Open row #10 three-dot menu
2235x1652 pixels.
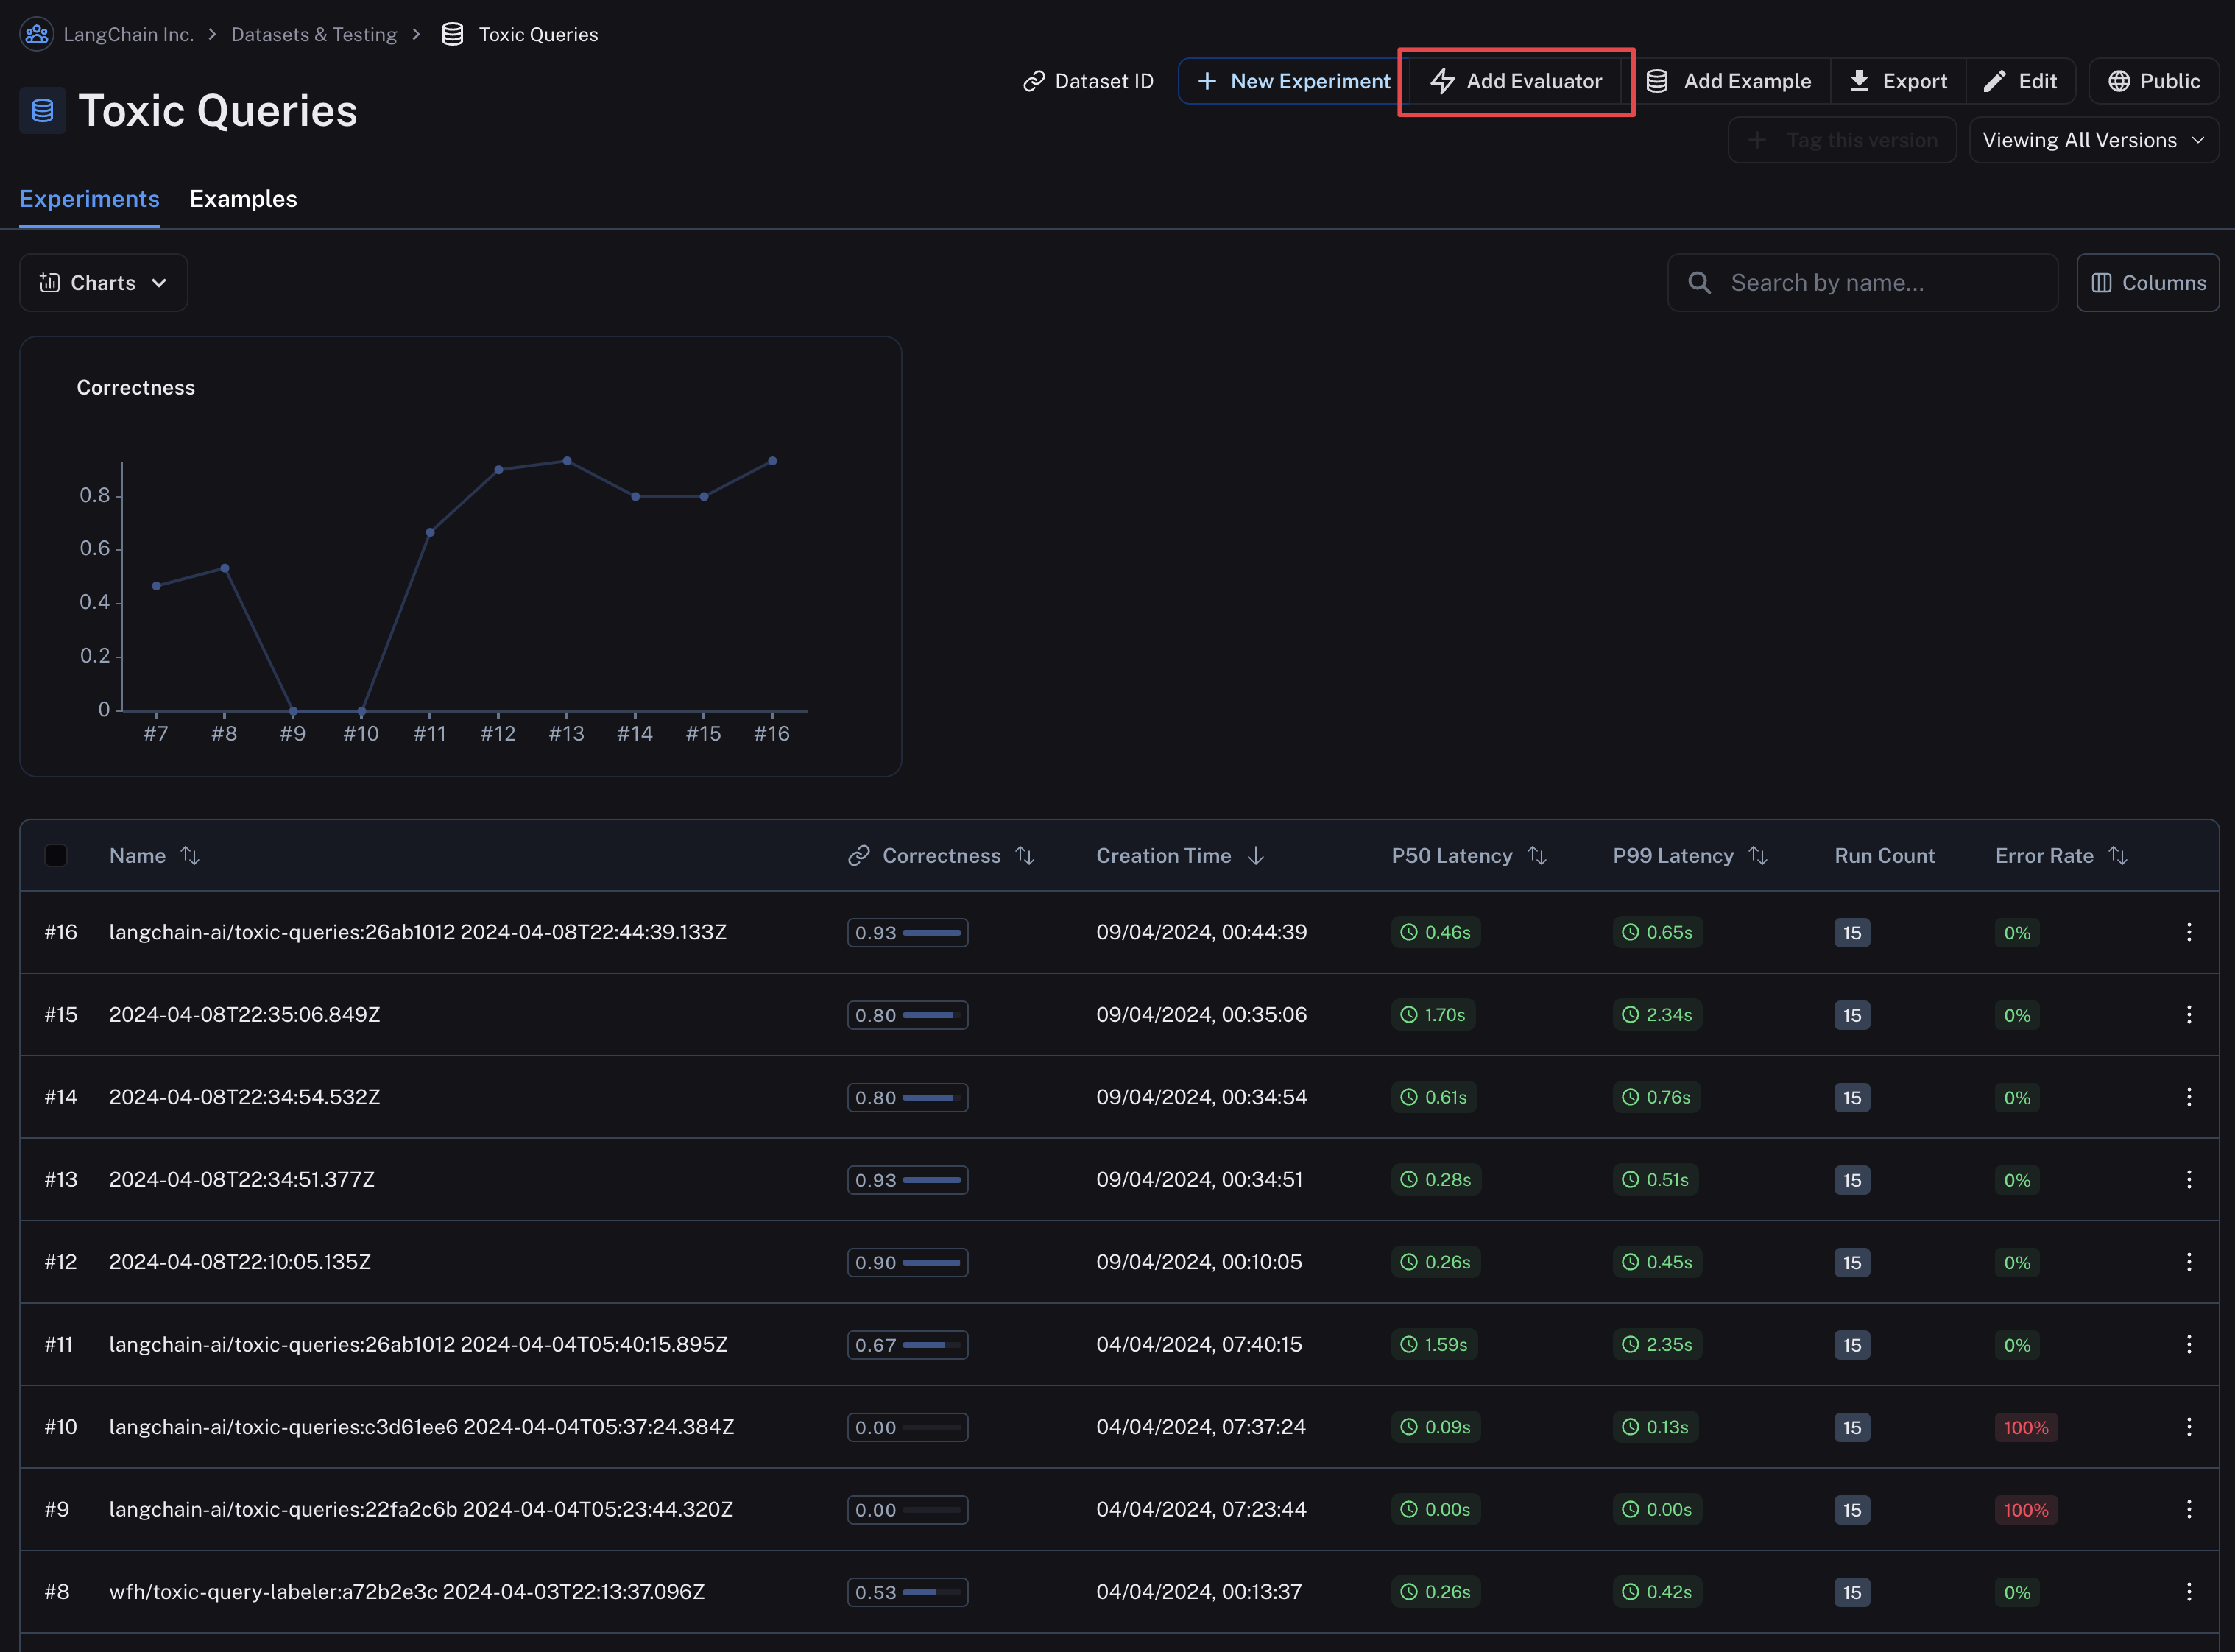pos(2189,1427)
